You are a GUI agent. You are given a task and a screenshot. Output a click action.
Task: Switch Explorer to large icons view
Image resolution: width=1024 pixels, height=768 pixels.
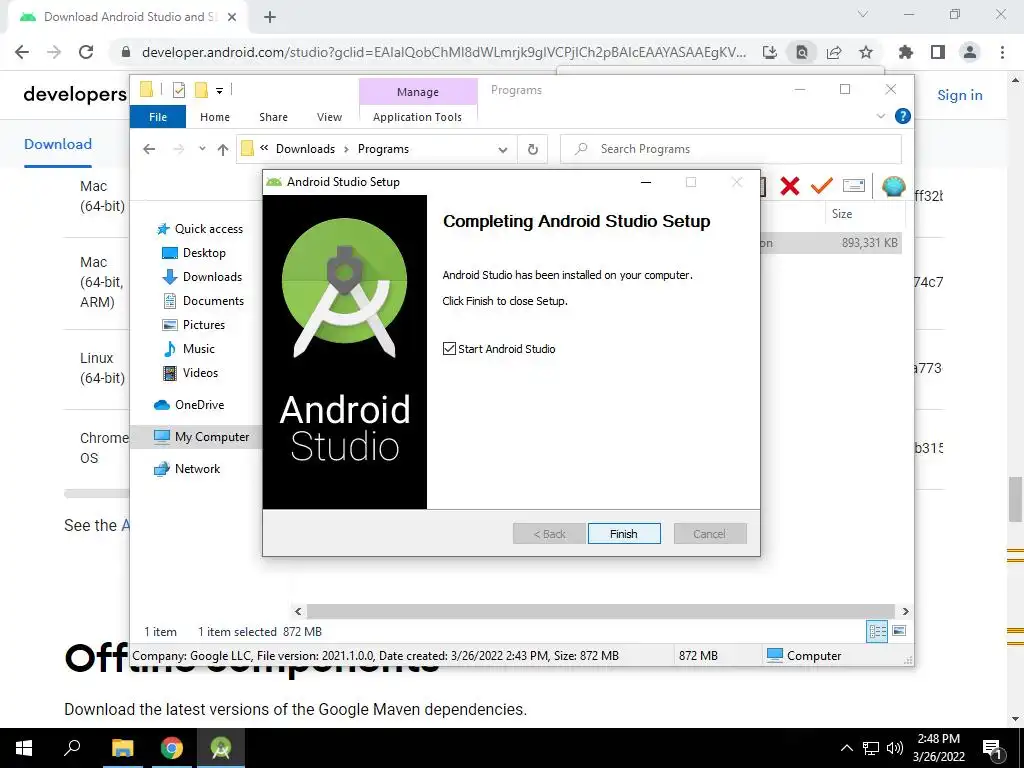(899, 631)
